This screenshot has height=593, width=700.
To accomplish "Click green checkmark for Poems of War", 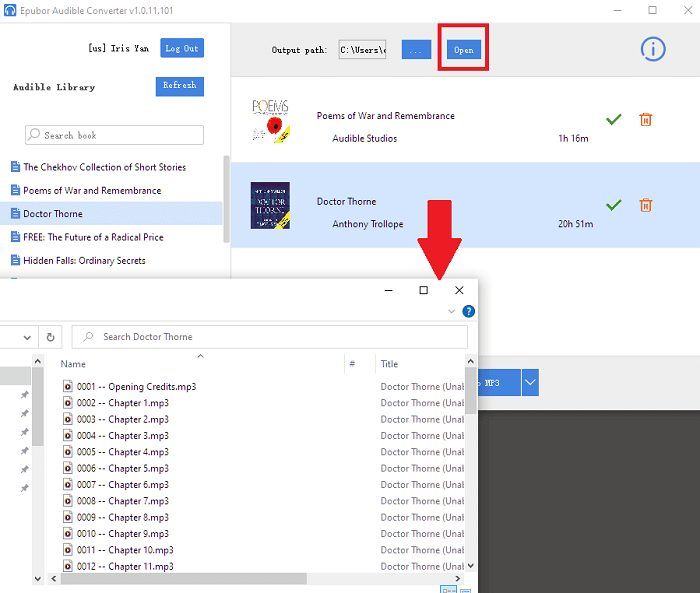I will point(614,119).
